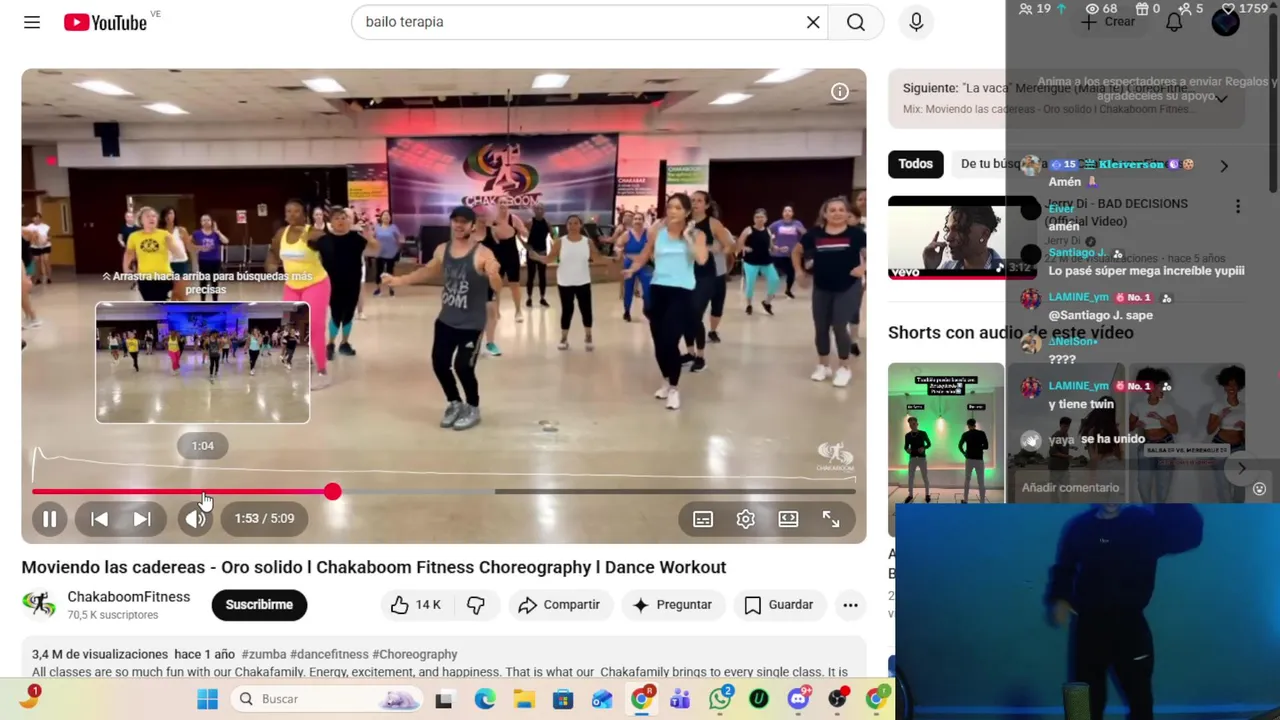Show next Shorts with the arrow
The image size is (1280, 720).
[x=1241, y=468]
